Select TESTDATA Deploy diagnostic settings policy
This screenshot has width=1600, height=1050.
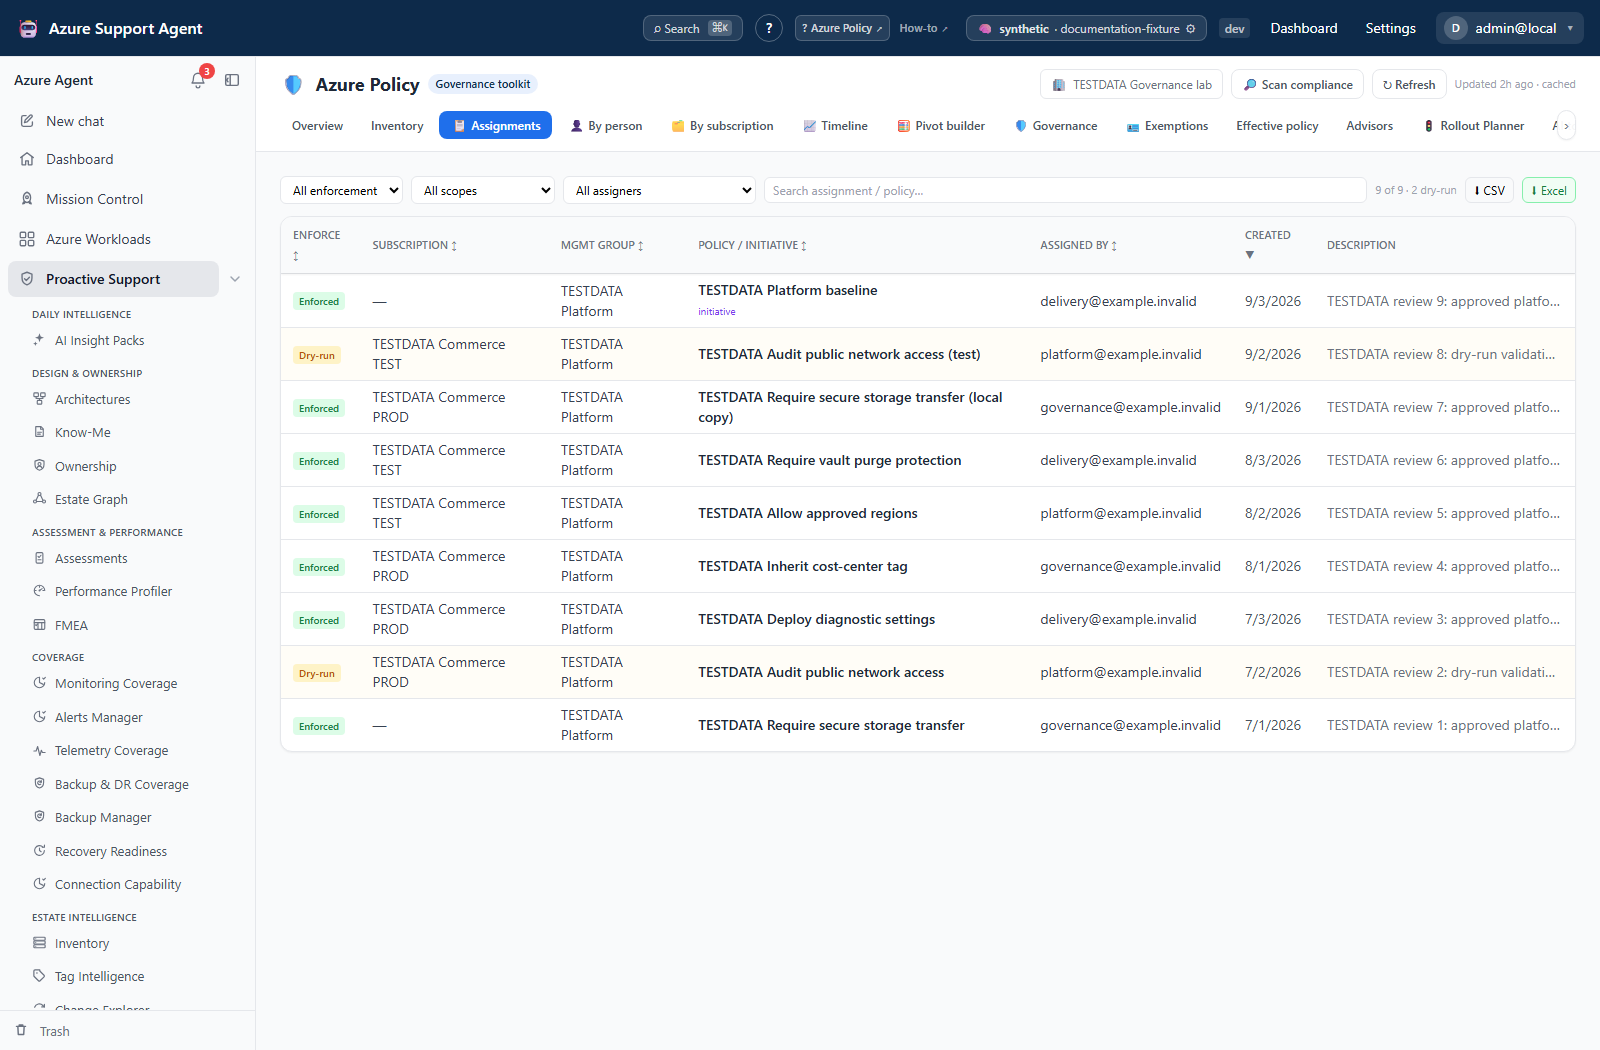coord(816,619)
